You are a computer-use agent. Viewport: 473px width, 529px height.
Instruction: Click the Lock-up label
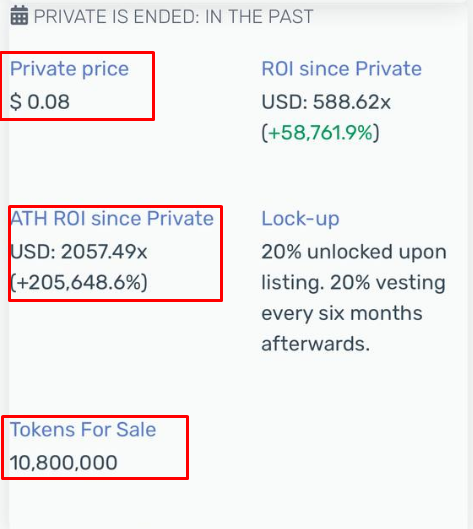pos(300,218)
